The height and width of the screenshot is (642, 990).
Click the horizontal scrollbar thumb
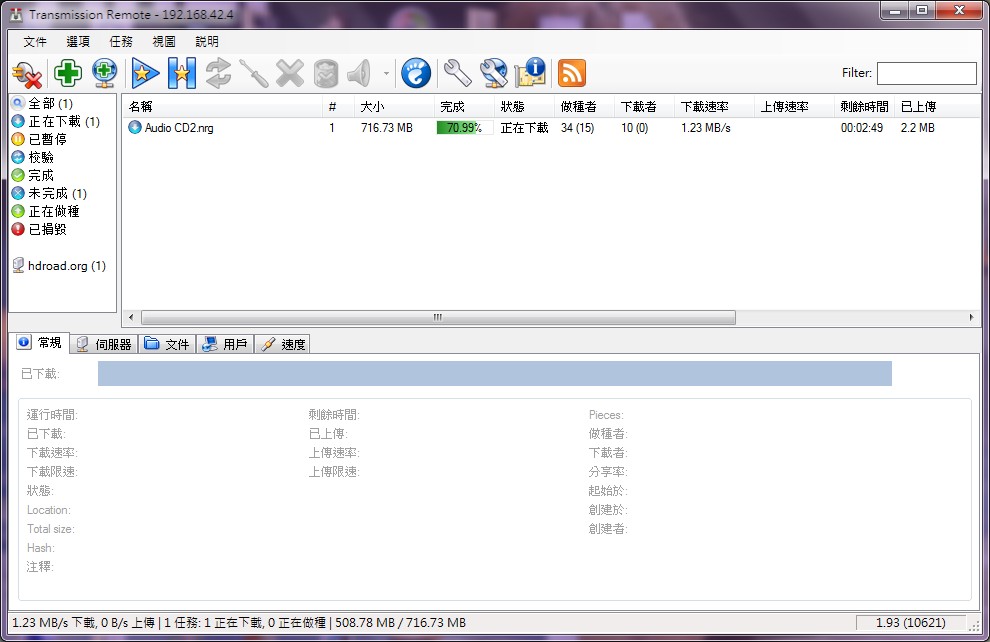(438, 317)
